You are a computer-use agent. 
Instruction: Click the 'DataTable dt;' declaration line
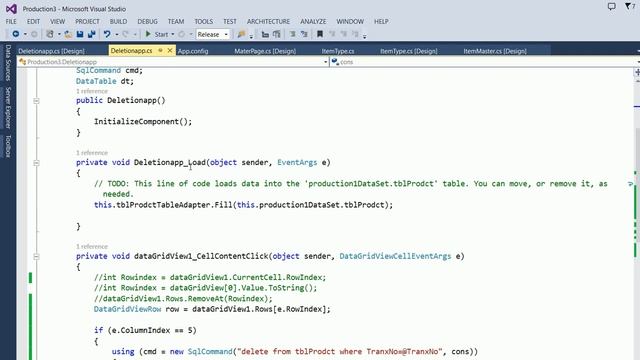(x=105, y=81)
